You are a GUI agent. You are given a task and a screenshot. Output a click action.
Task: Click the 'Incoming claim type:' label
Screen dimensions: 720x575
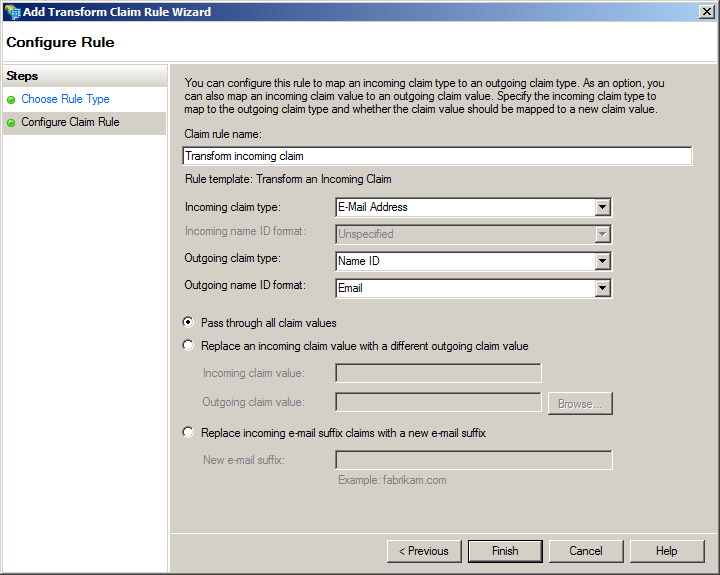(x=232, y=207)
